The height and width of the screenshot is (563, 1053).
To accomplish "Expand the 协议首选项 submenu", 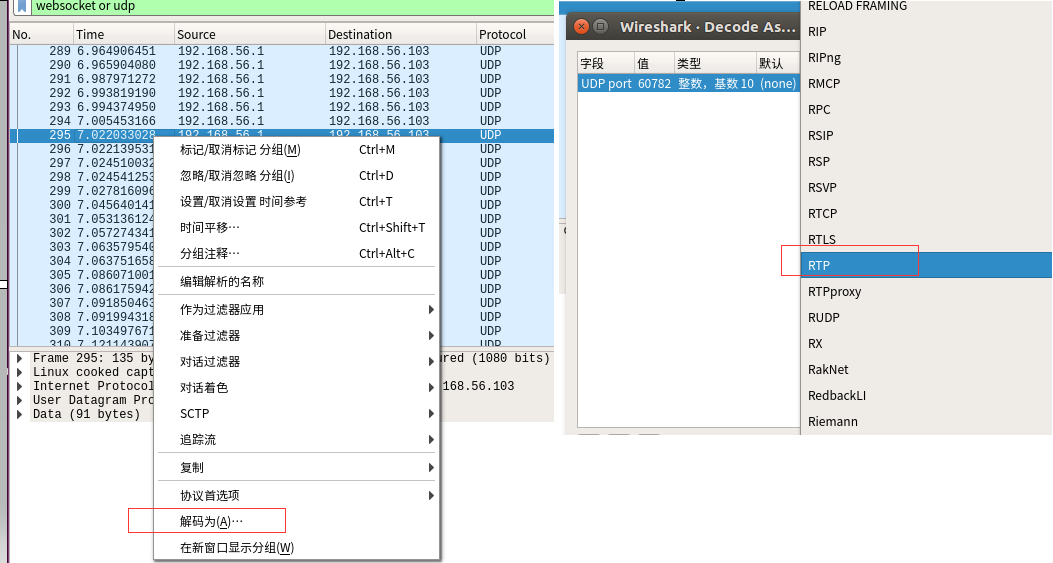I will [x=297, y=496].
